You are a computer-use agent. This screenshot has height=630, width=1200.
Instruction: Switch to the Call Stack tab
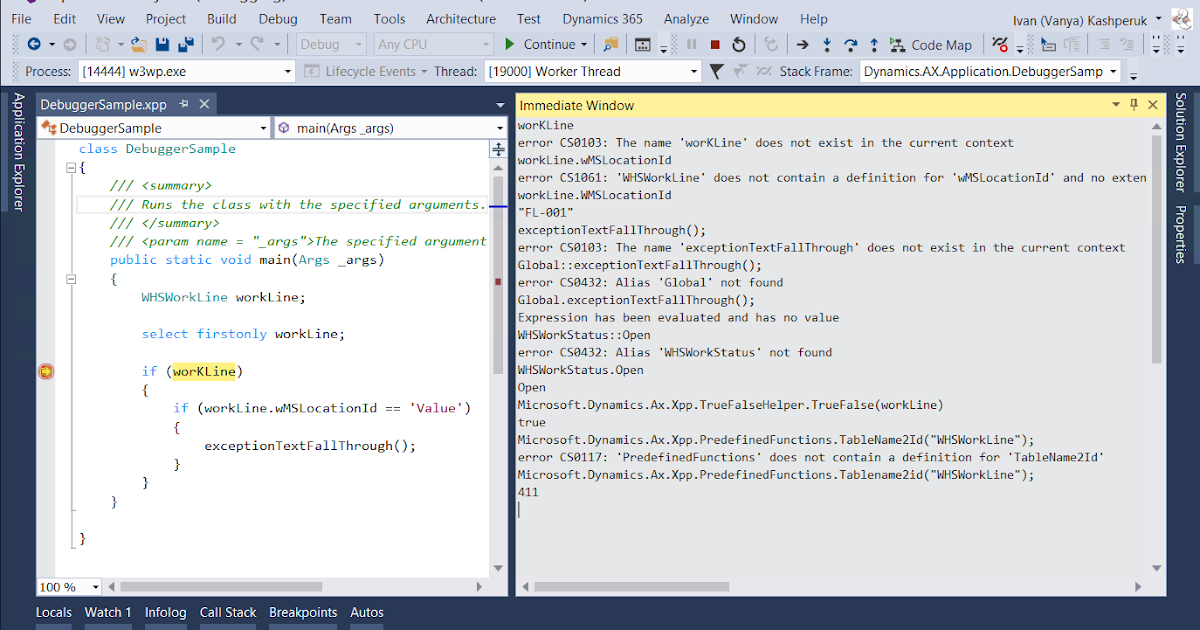point(228,612)
